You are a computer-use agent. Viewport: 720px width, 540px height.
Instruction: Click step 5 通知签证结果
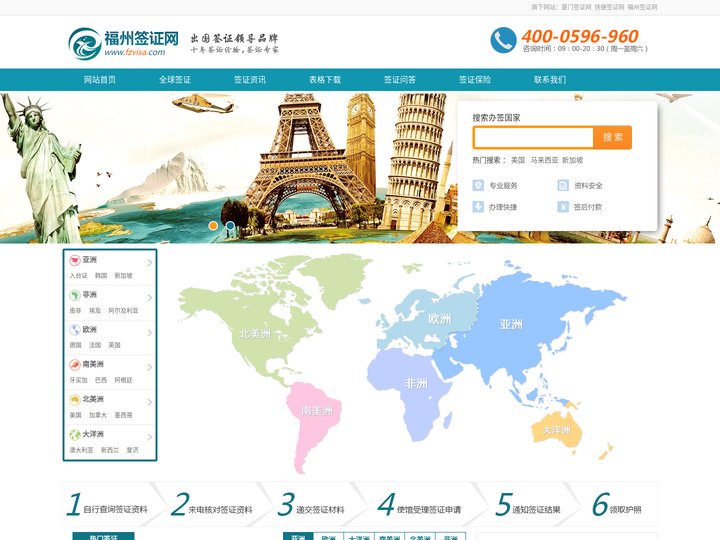528,505
